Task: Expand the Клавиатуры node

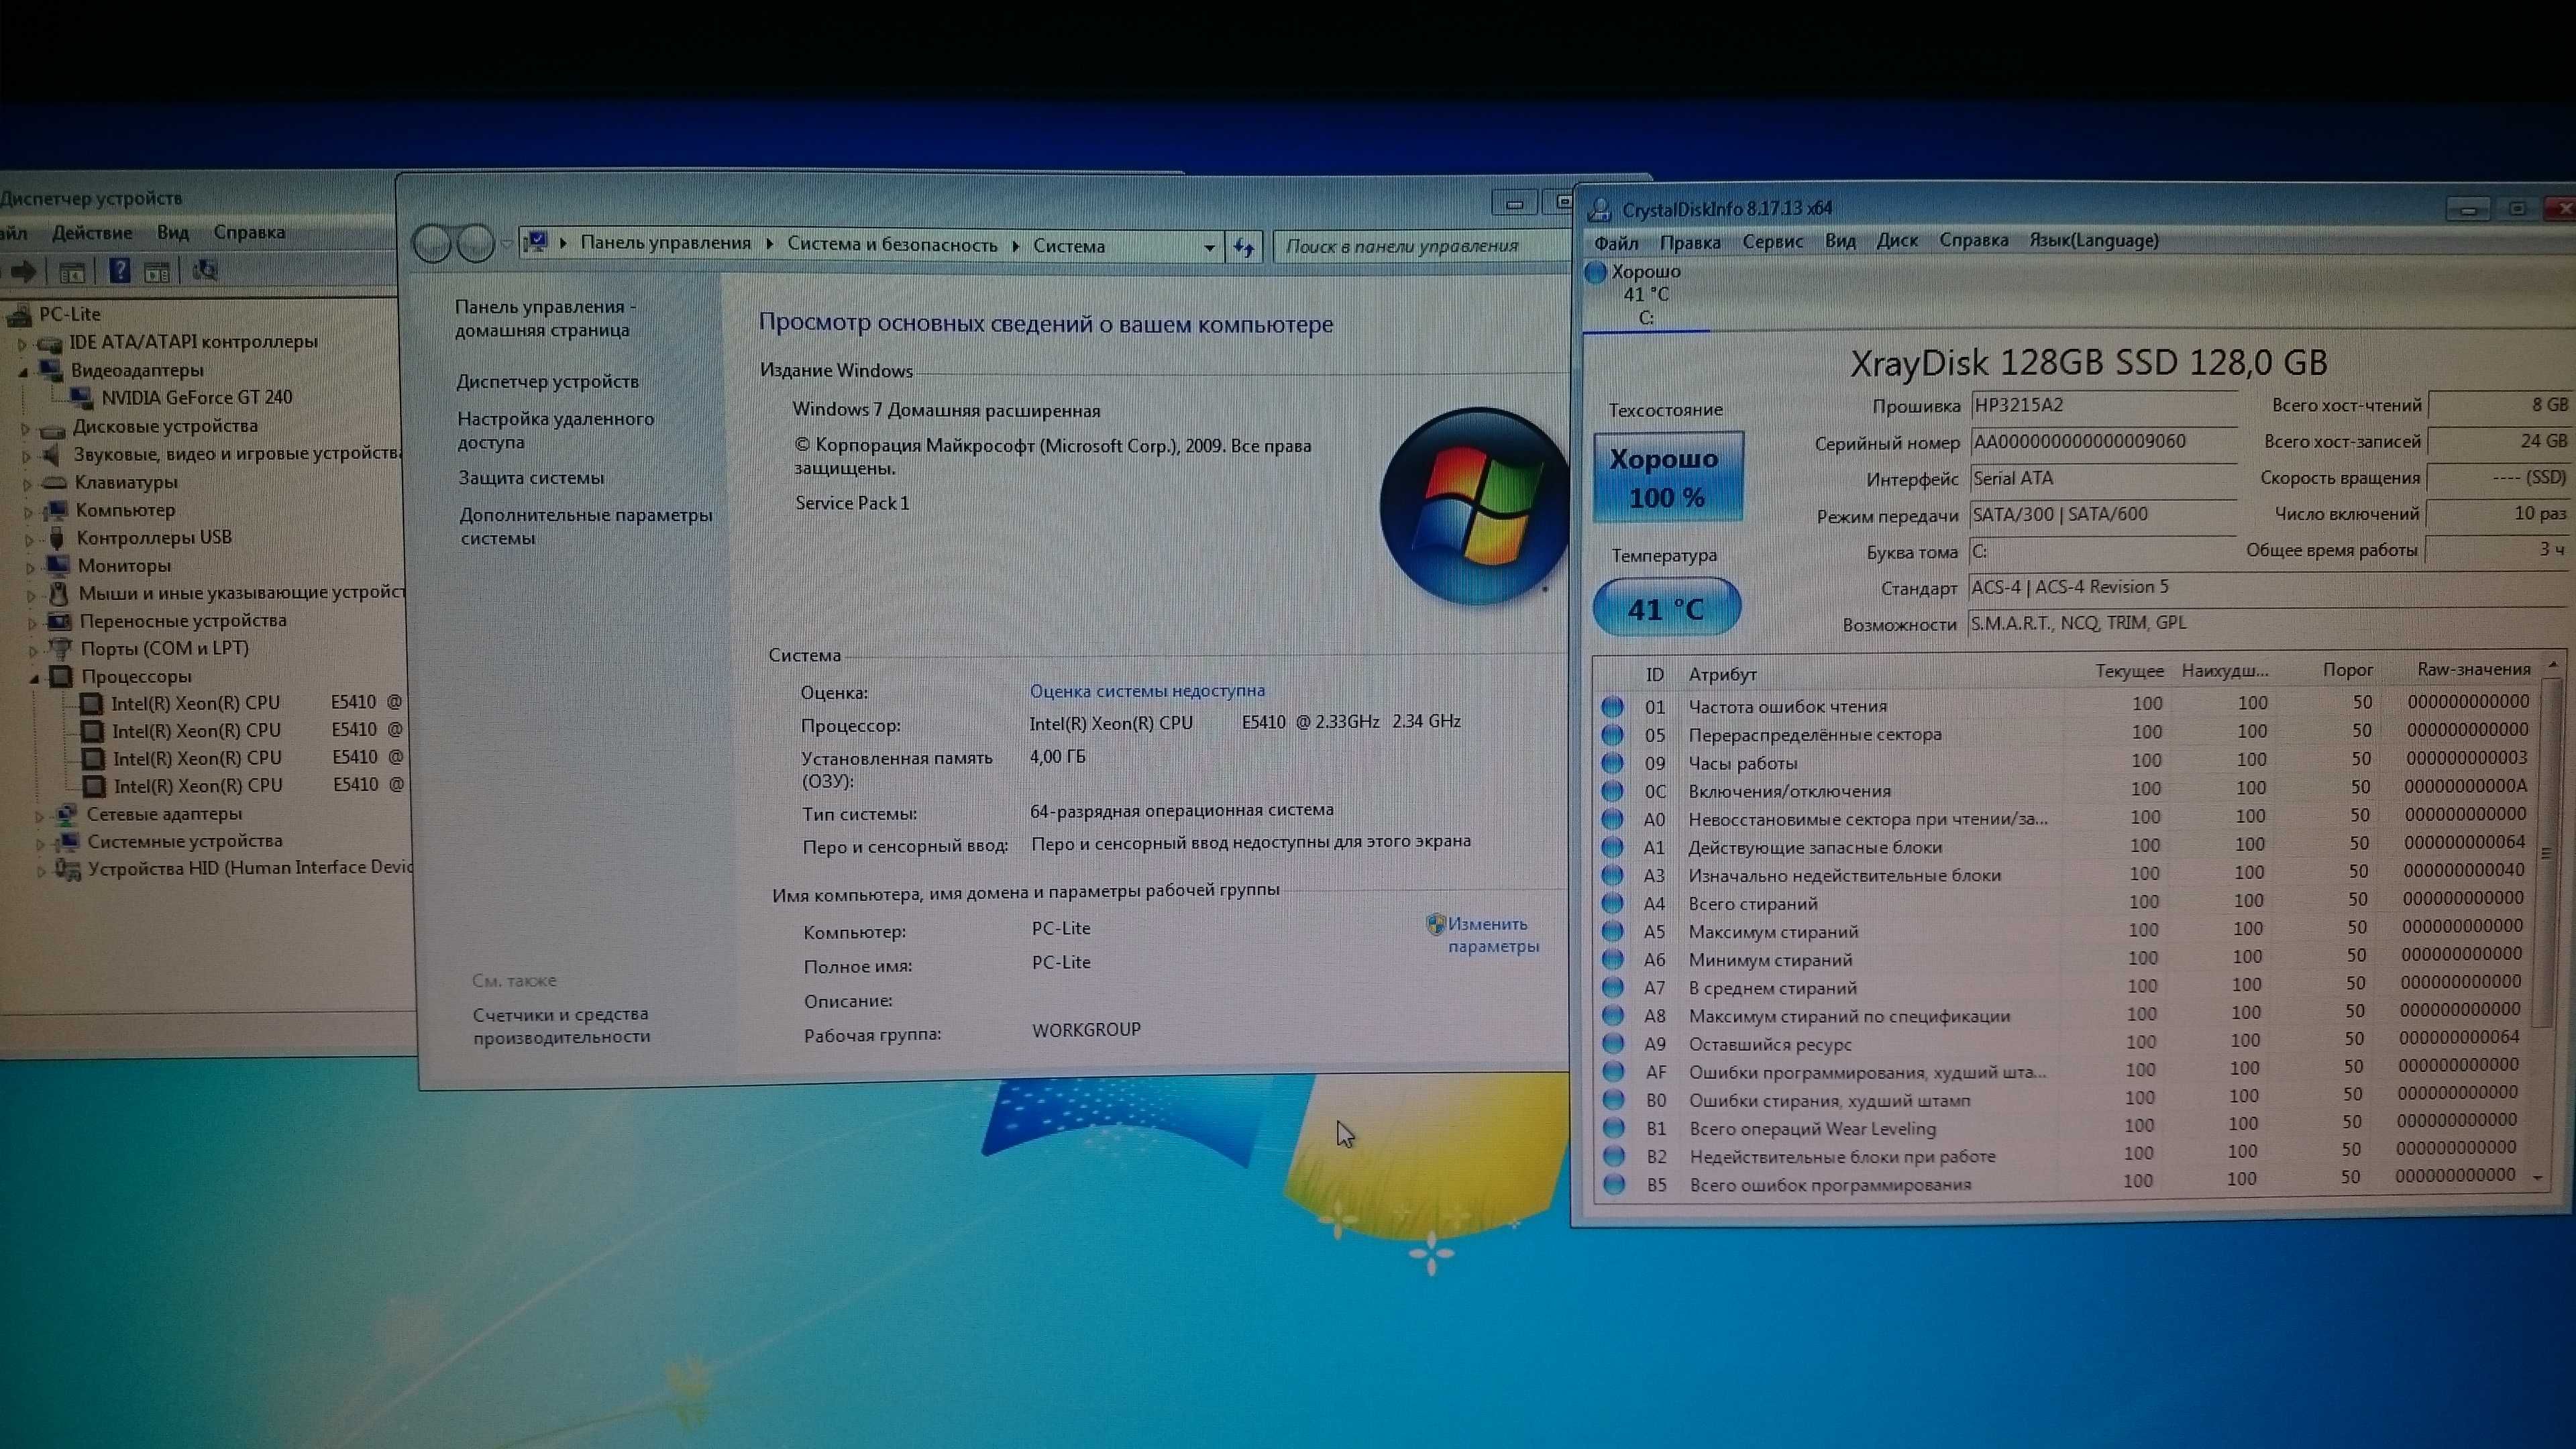Action: [27, 484]
